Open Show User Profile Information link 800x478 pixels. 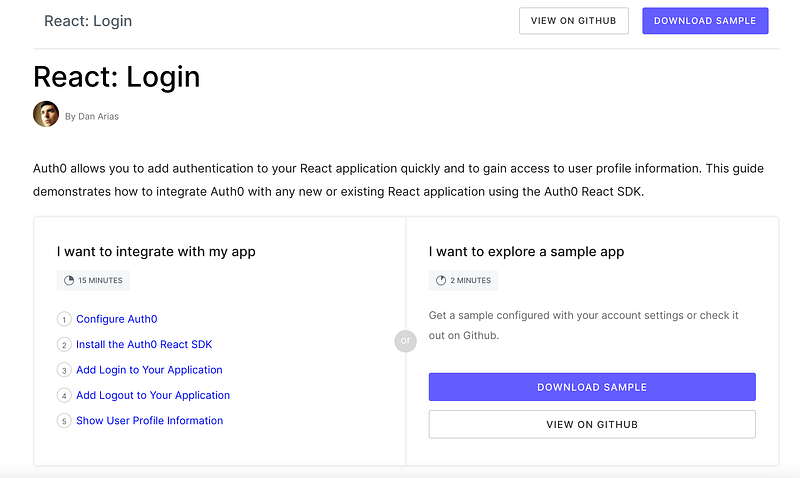[x=149, y=421]
